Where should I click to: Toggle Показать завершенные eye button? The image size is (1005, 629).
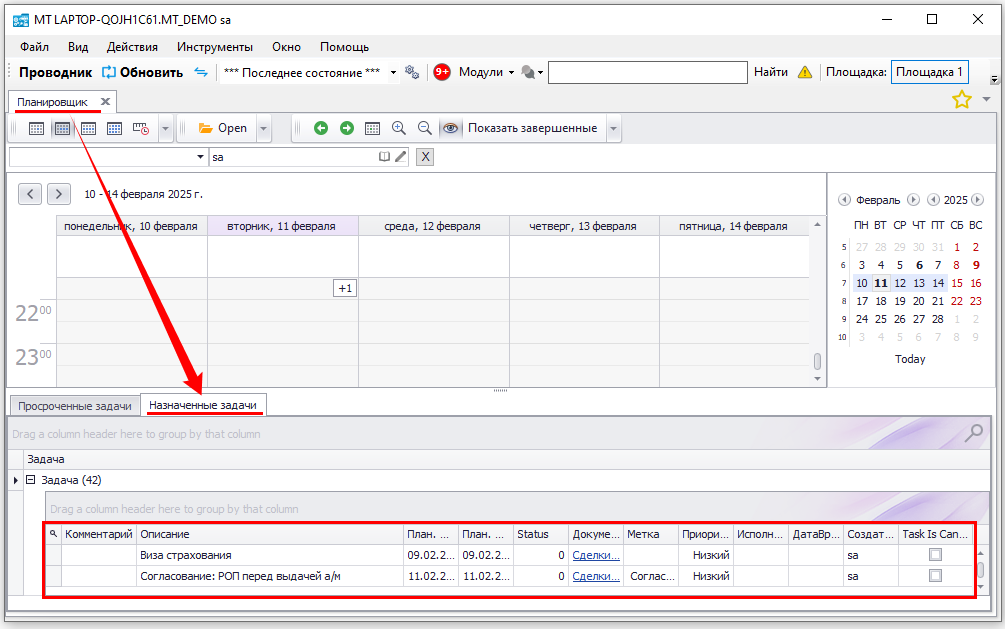451,128
